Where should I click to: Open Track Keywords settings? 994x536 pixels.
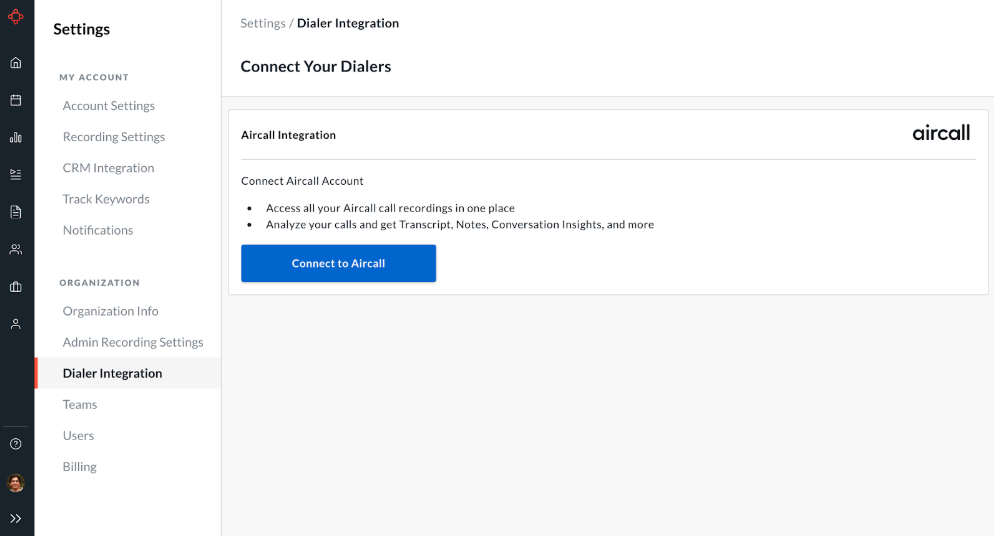(106, 199)
